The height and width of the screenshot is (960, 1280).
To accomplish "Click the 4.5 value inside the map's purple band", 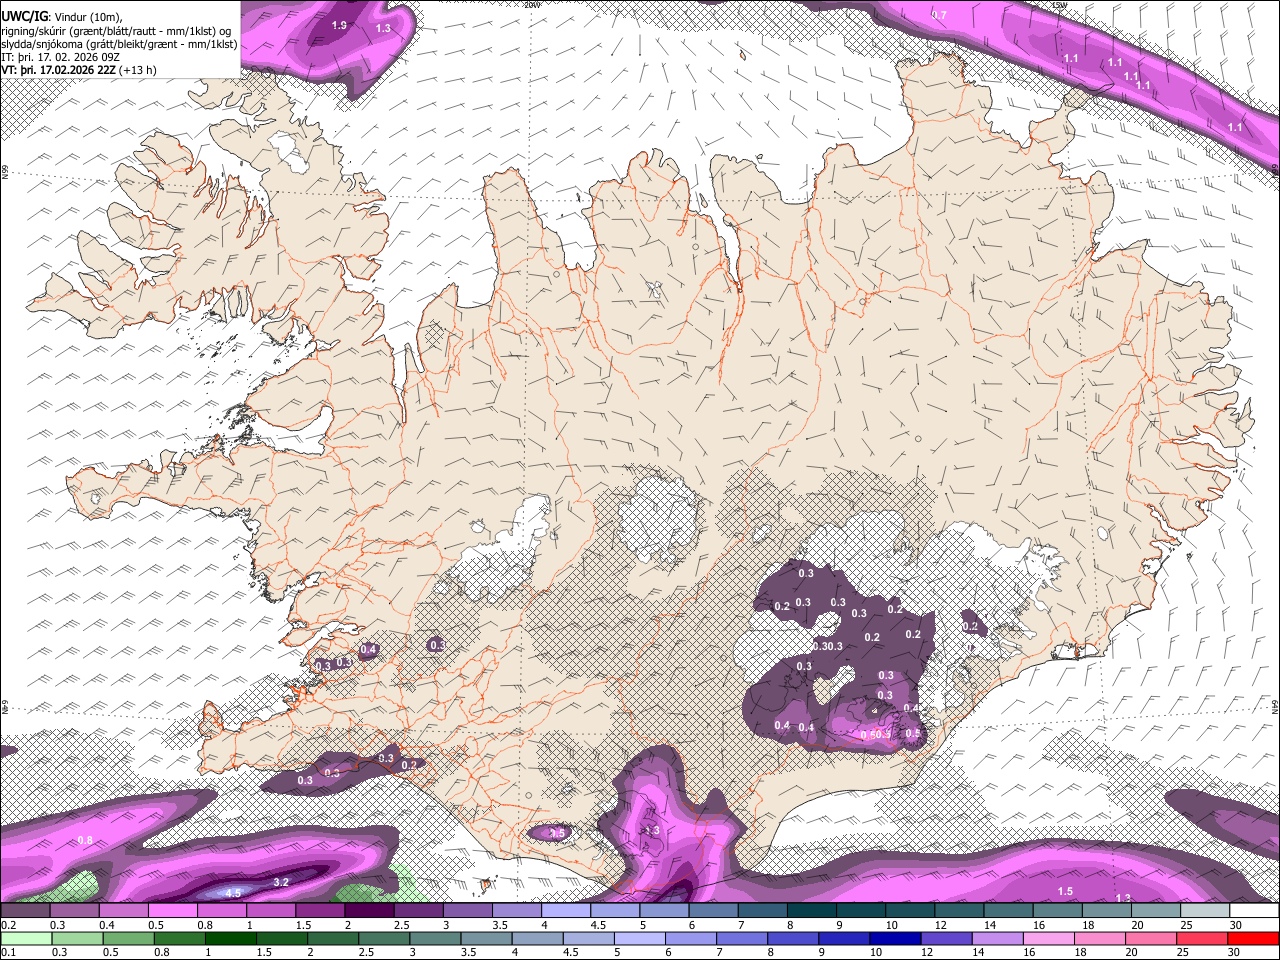I will point(234,893).
